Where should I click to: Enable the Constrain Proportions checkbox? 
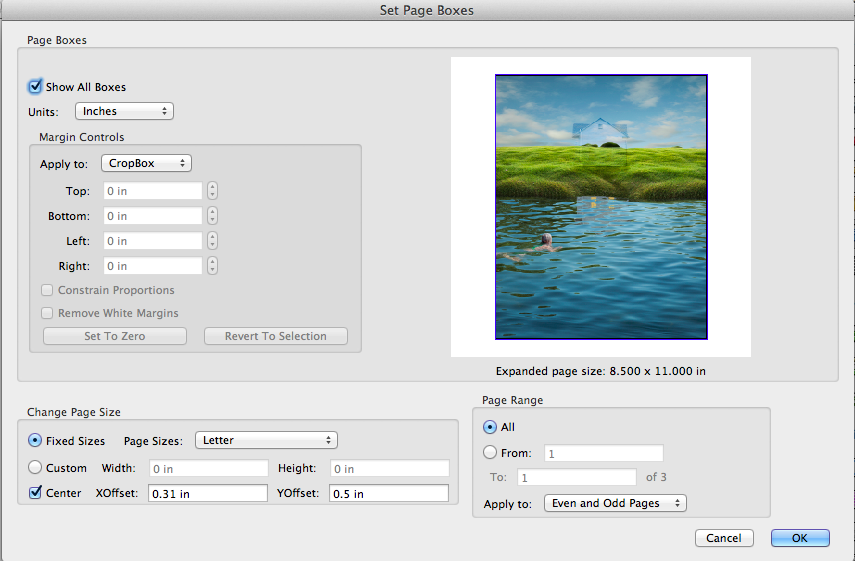click(x=47, y=290)
